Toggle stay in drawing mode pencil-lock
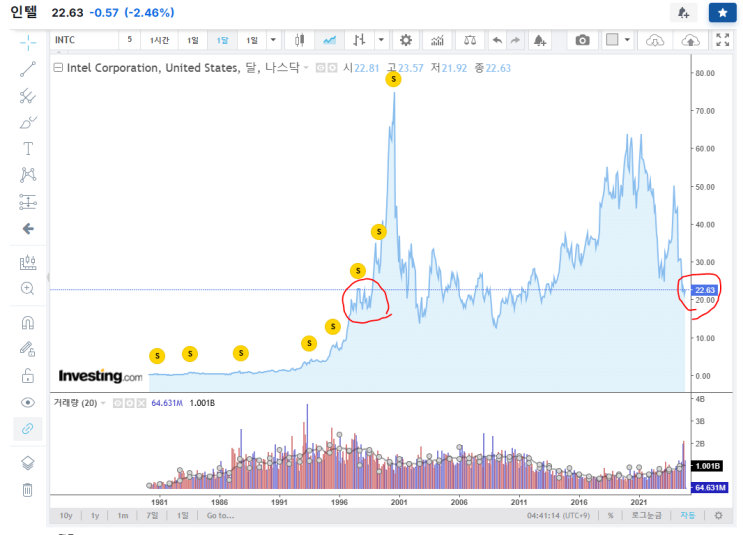This screenshot has width=743, height=535. click(x=27, y=349)
